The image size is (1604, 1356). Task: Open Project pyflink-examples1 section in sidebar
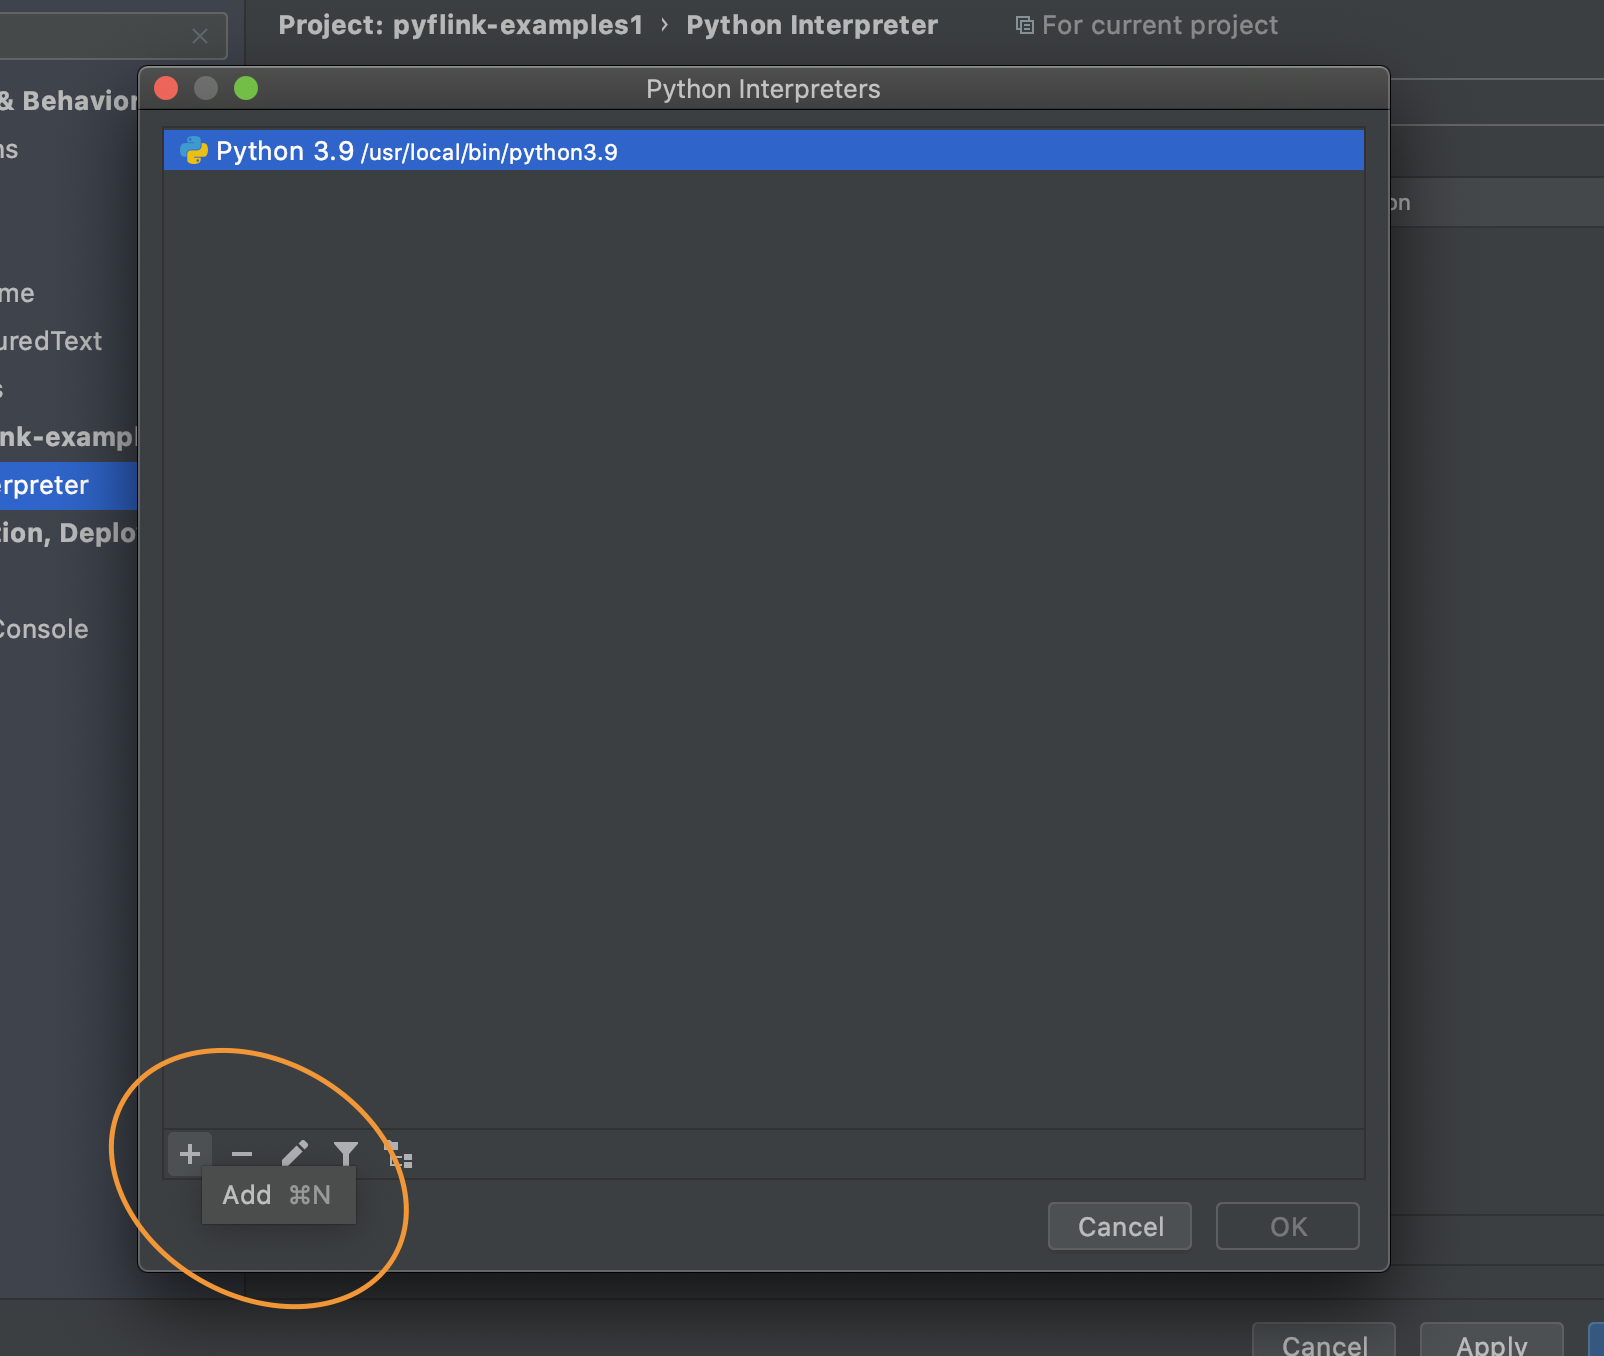point(68,437)
